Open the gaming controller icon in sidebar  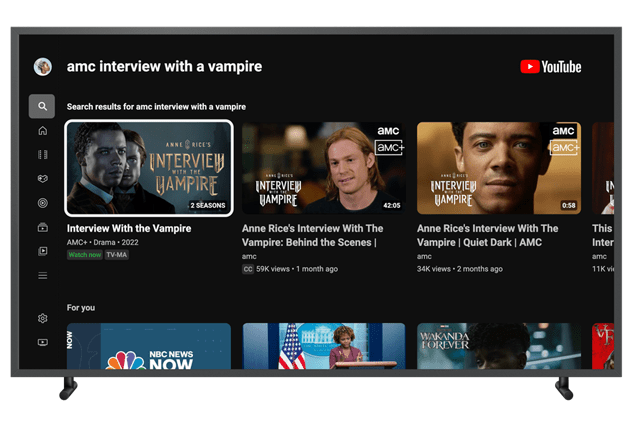(x=42, y=179)
